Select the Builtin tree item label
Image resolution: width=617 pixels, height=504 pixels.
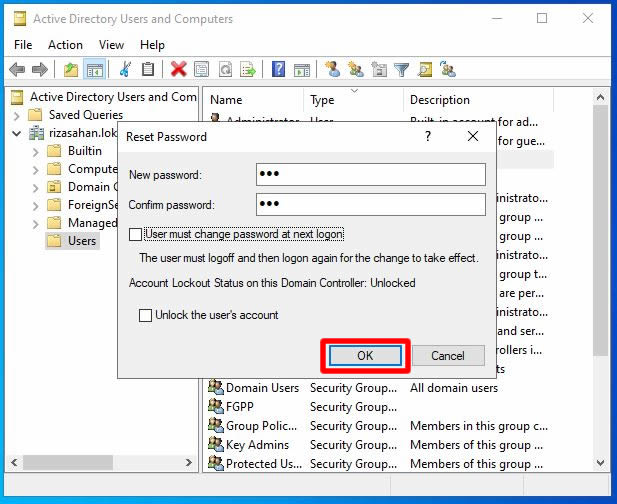pyautogui.click(x=85, y=151)
